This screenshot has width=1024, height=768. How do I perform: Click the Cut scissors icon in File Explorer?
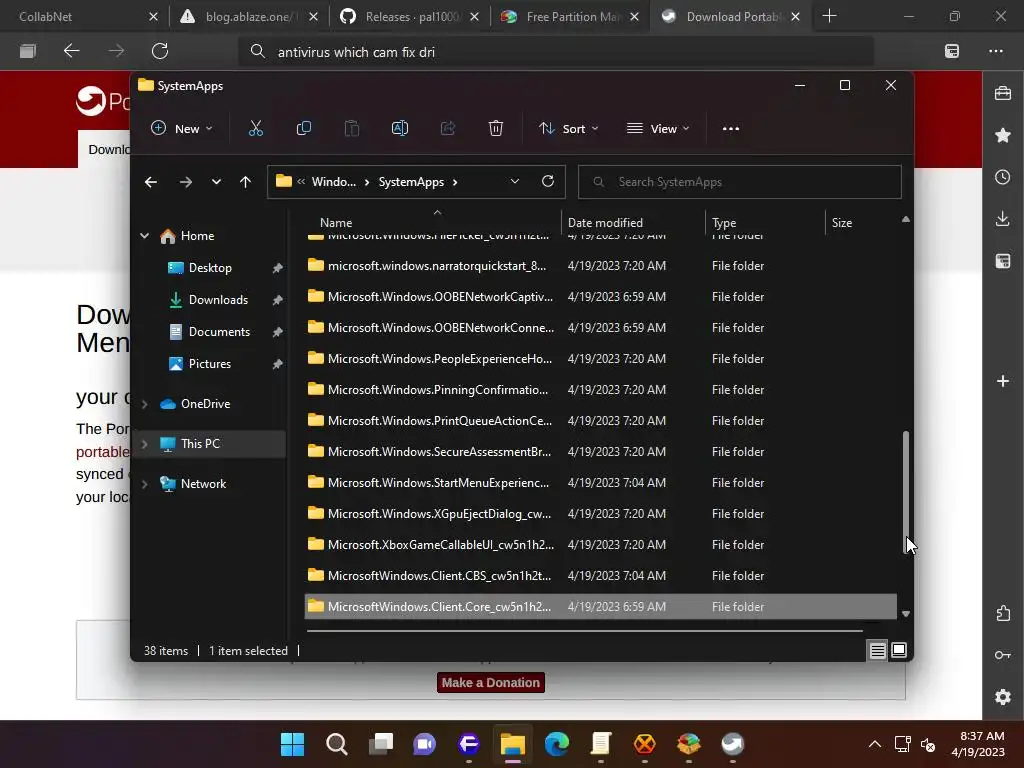click(x=256, y=129)
